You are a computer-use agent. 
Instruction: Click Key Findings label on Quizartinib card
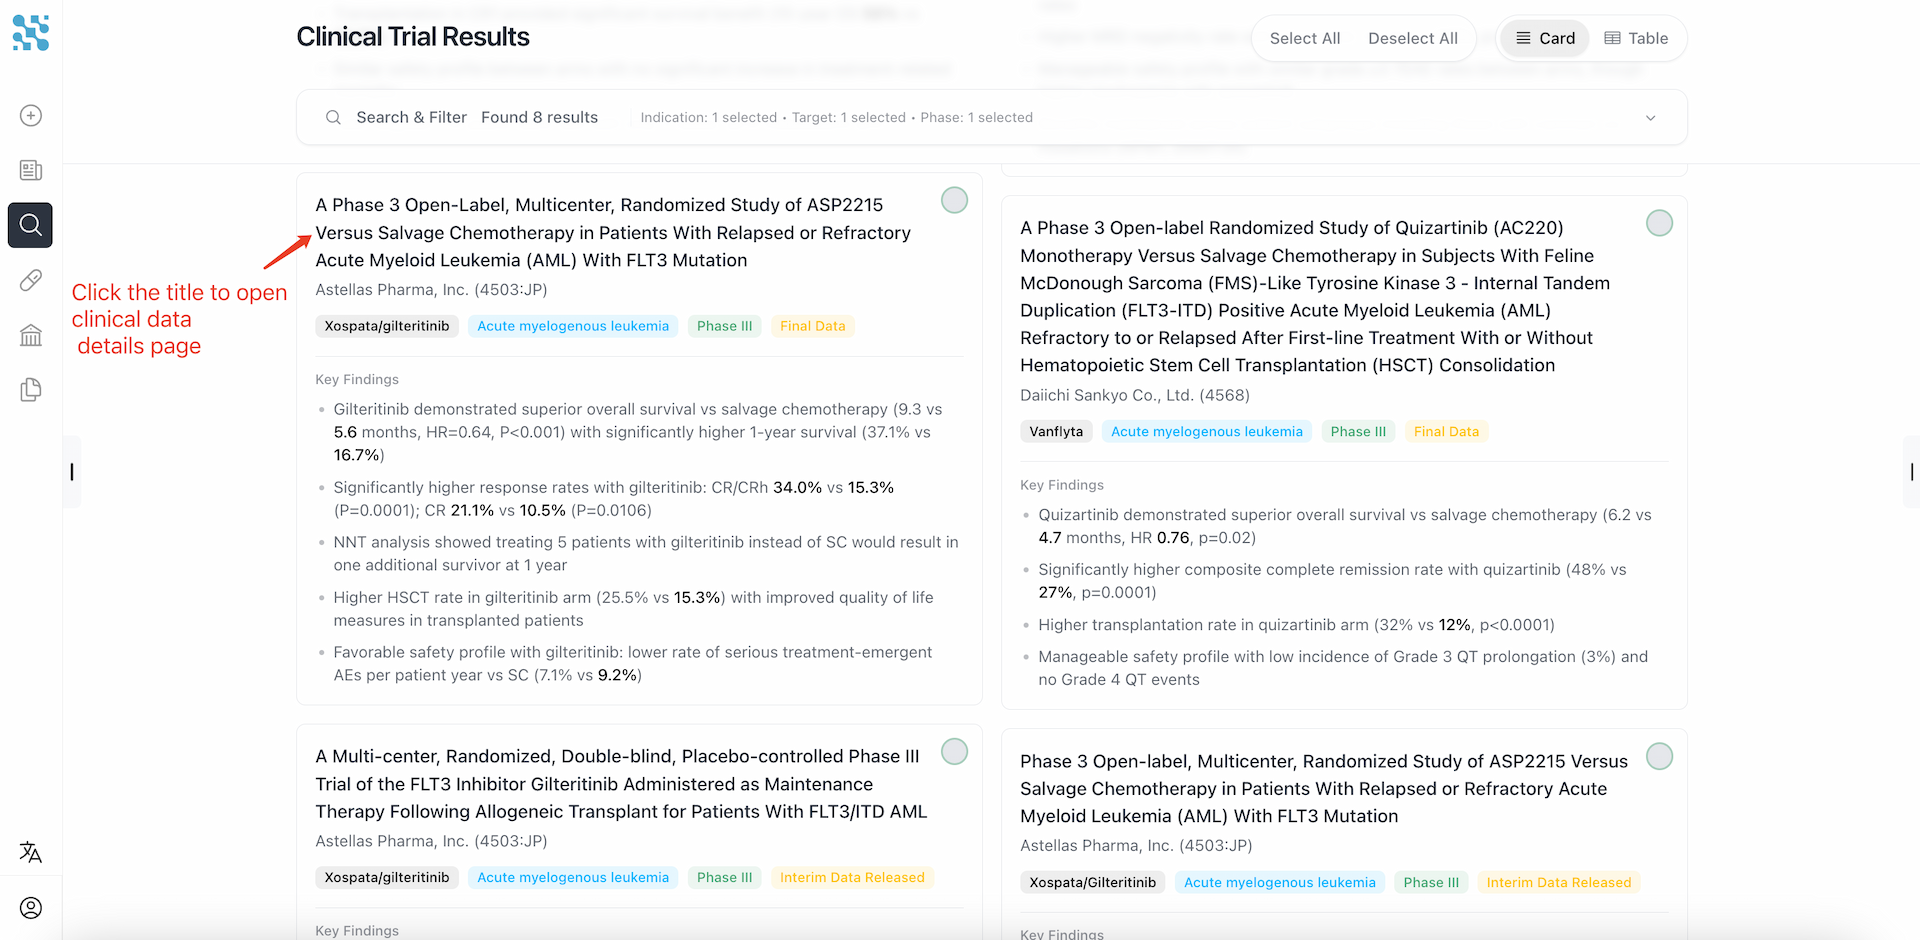pos(1062,485)
